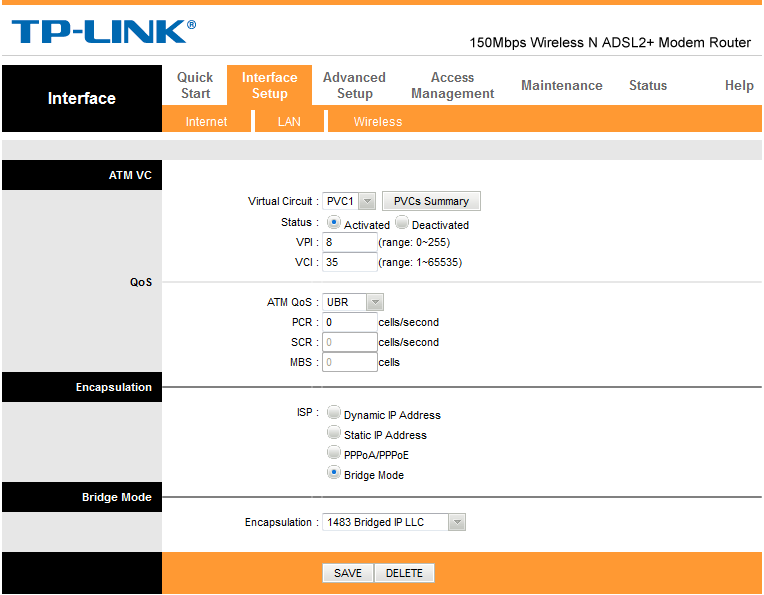Viewport: 764px width, 595px height.
Task: Click the VPI range 0~255 hint
Action: [414, 242]
